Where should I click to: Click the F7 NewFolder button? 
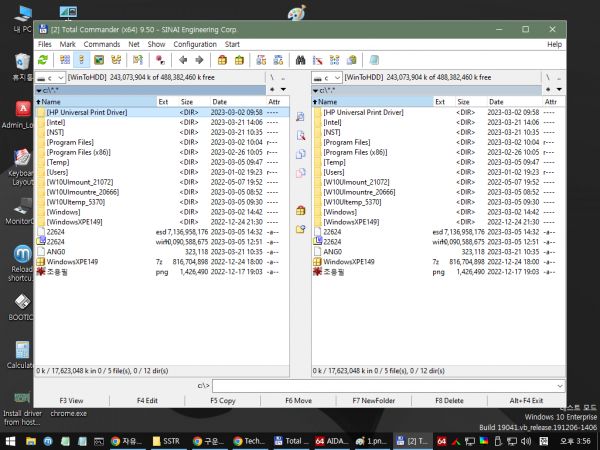tap(373, 401)
